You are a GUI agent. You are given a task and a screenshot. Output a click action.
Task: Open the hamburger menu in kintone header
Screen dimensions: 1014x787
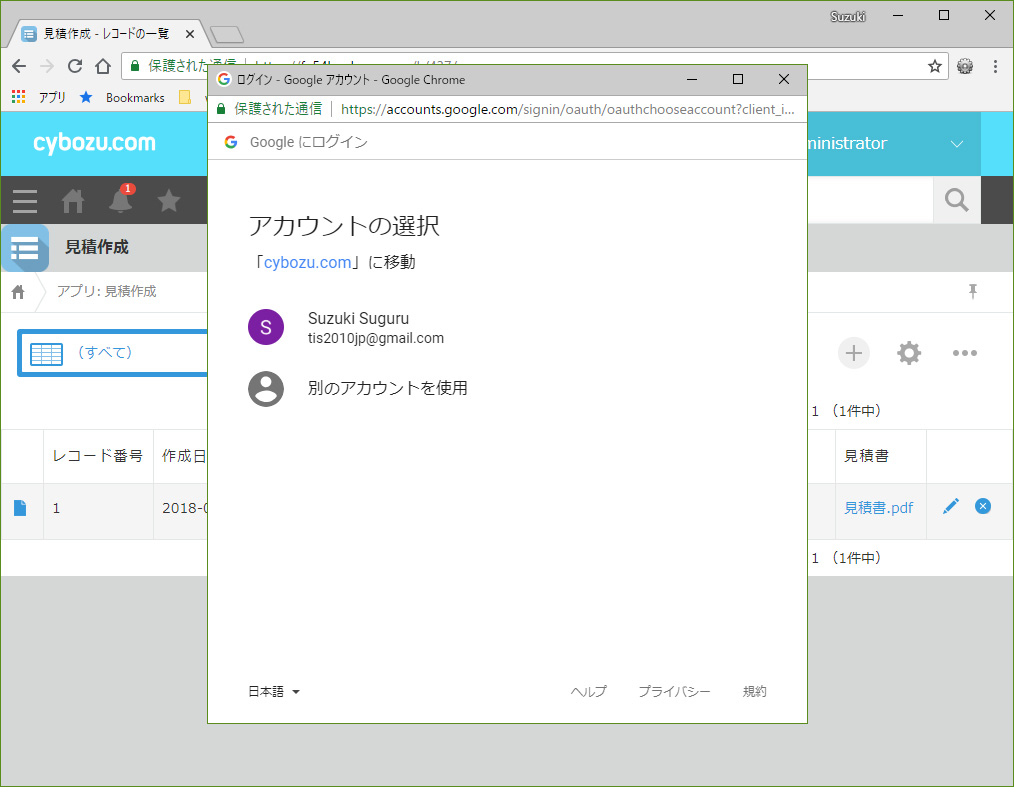[x=25, y=200]
